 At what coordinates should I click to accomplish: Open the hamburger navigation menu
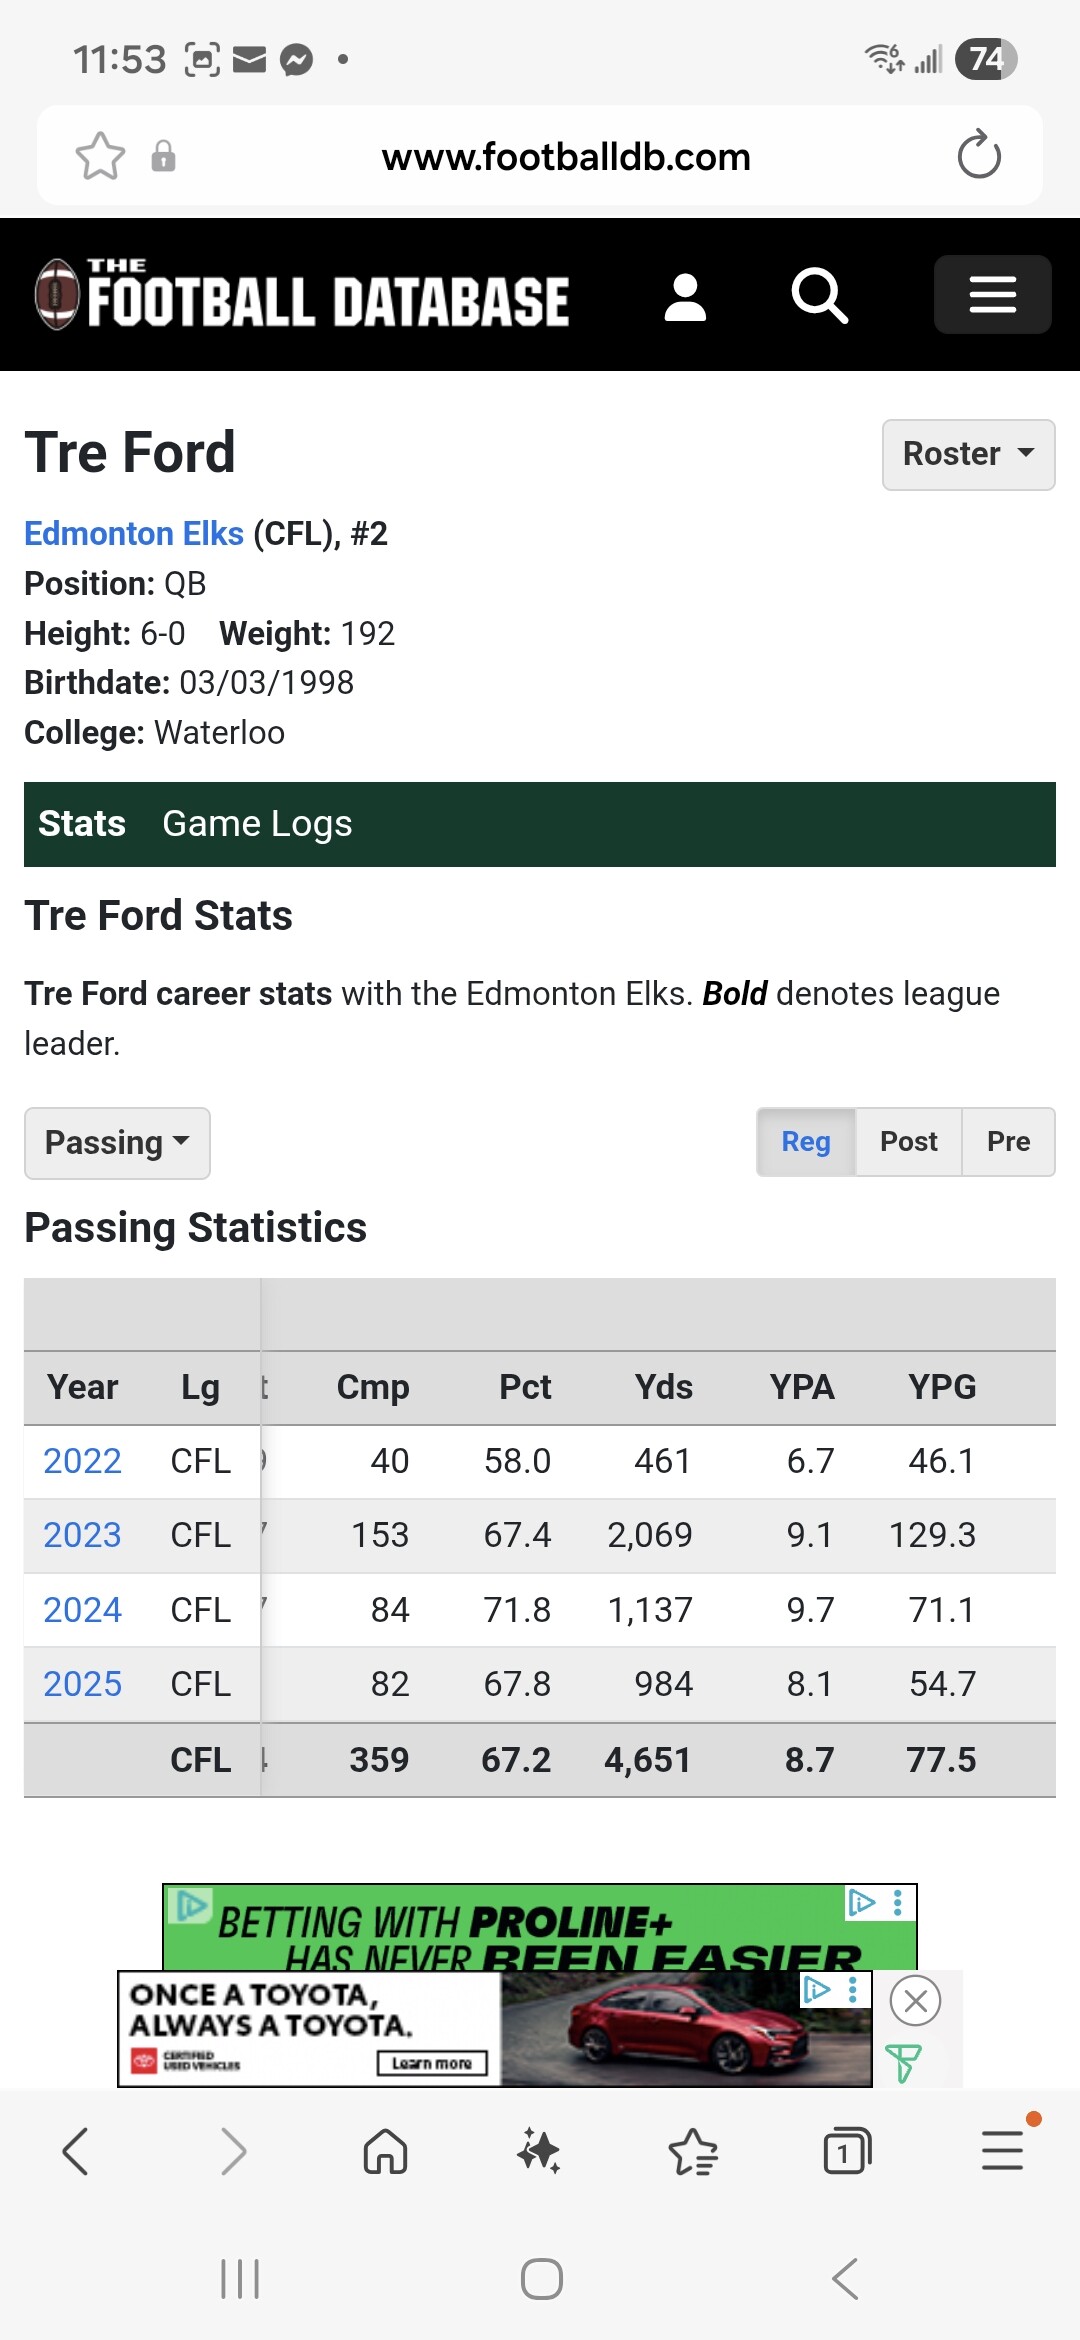(992, 295)
